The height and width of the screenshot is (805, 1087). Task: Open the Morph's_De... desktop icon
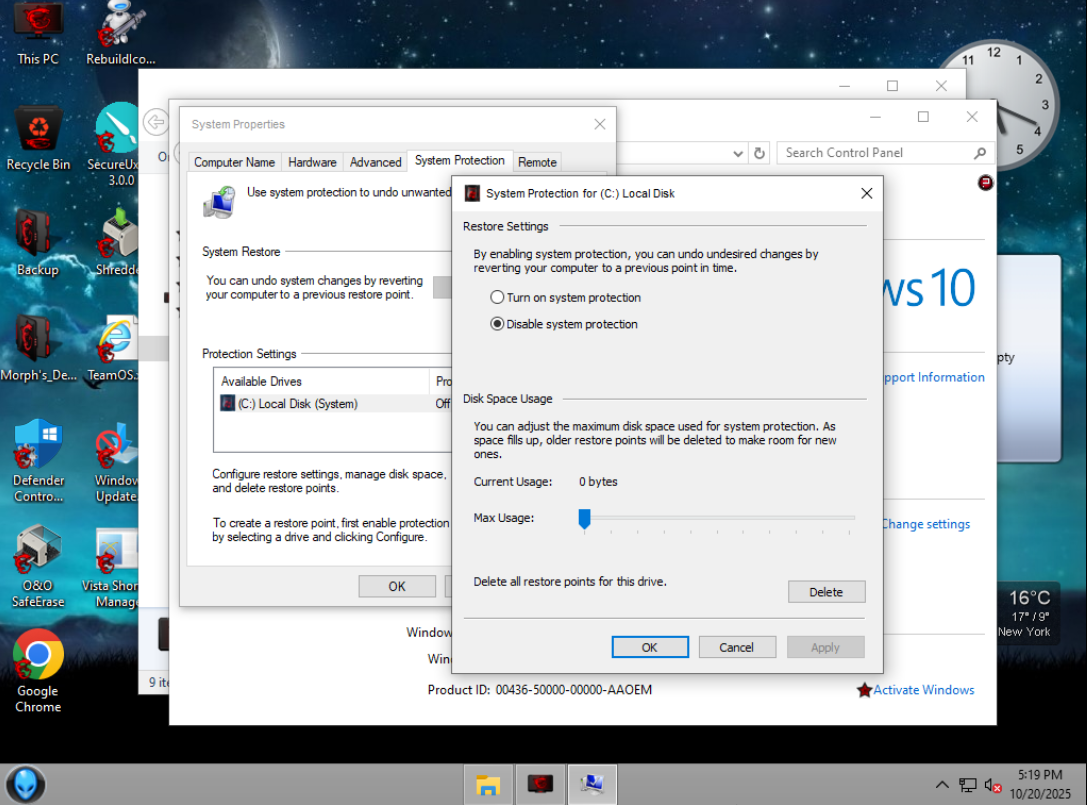pos(38,349)
